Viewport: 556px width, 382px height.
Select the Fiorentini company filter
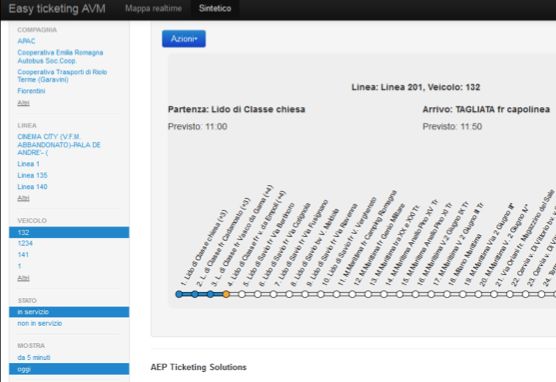(x=31, y=91)
